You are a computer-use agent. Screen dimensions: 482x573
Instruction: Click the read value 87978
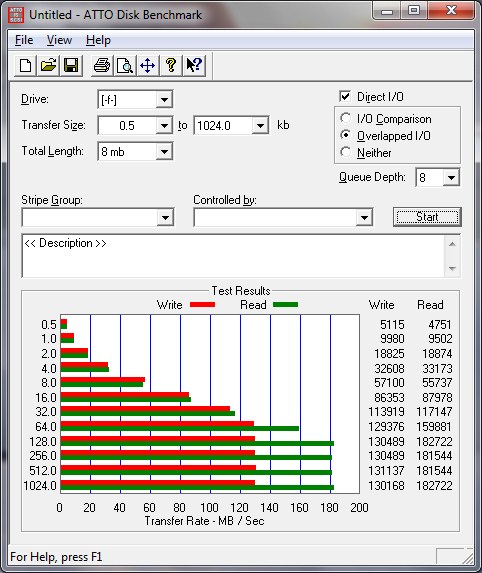tap(437, 397)
